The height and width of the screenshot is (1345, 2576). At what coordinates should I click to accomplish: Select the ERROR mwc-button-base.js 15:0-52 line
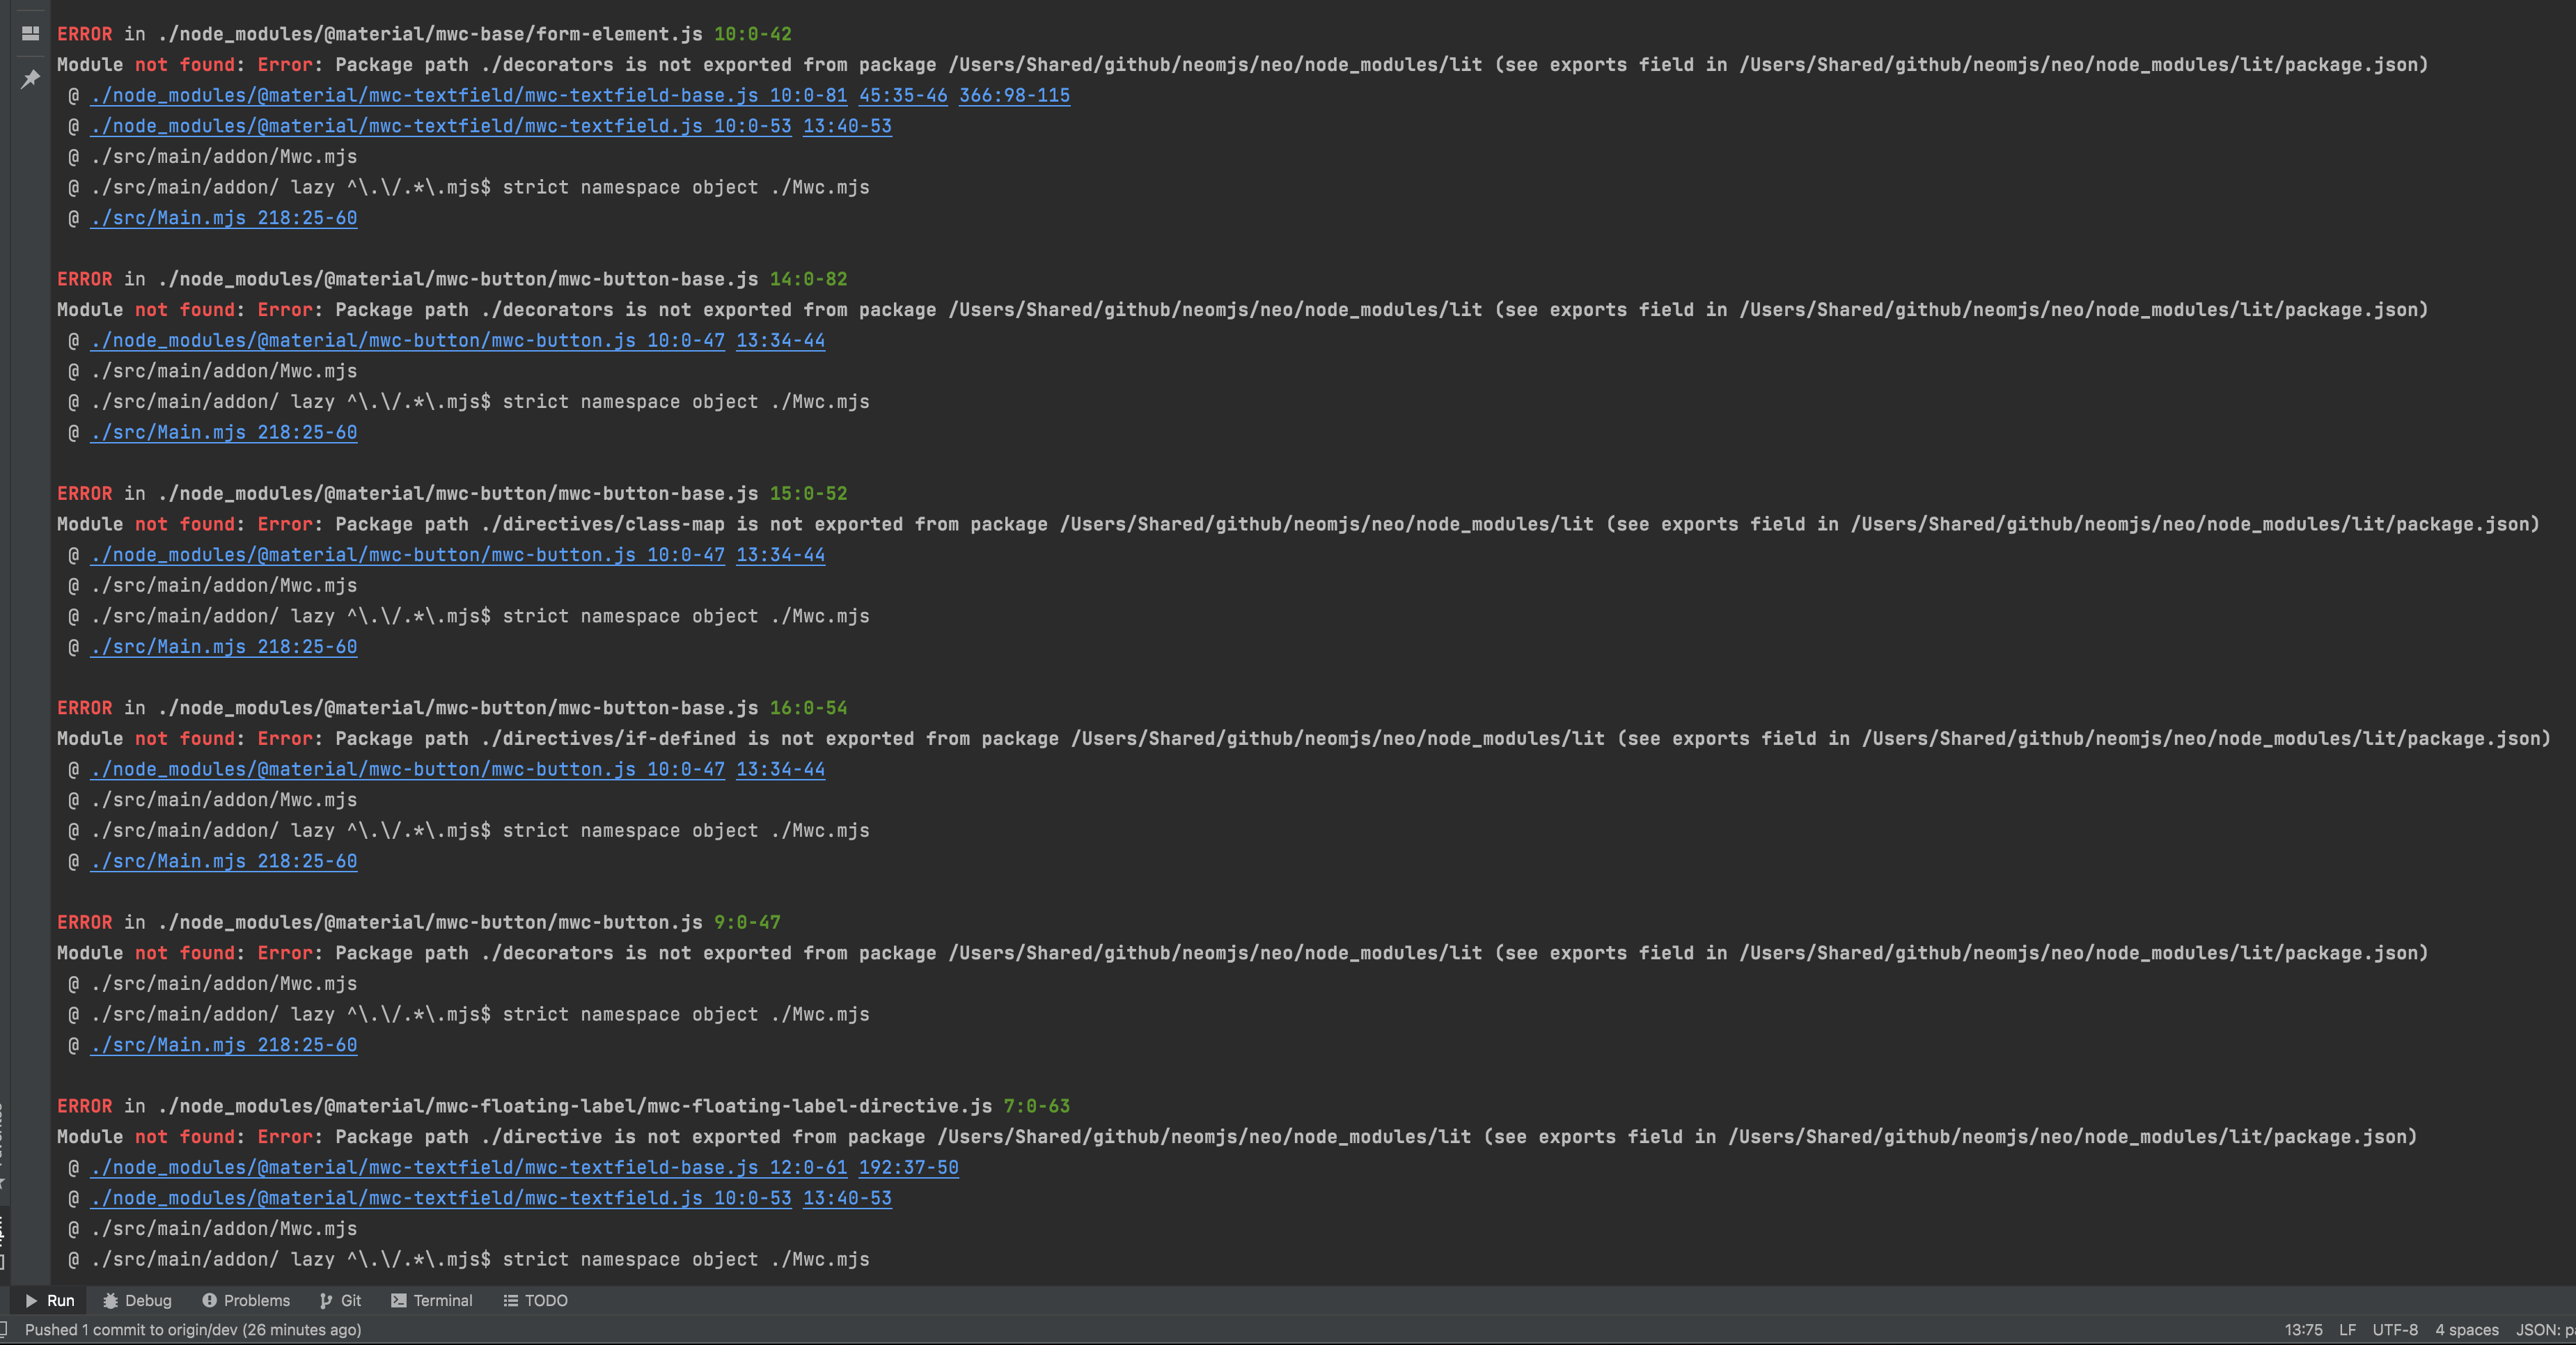[452, 493]
